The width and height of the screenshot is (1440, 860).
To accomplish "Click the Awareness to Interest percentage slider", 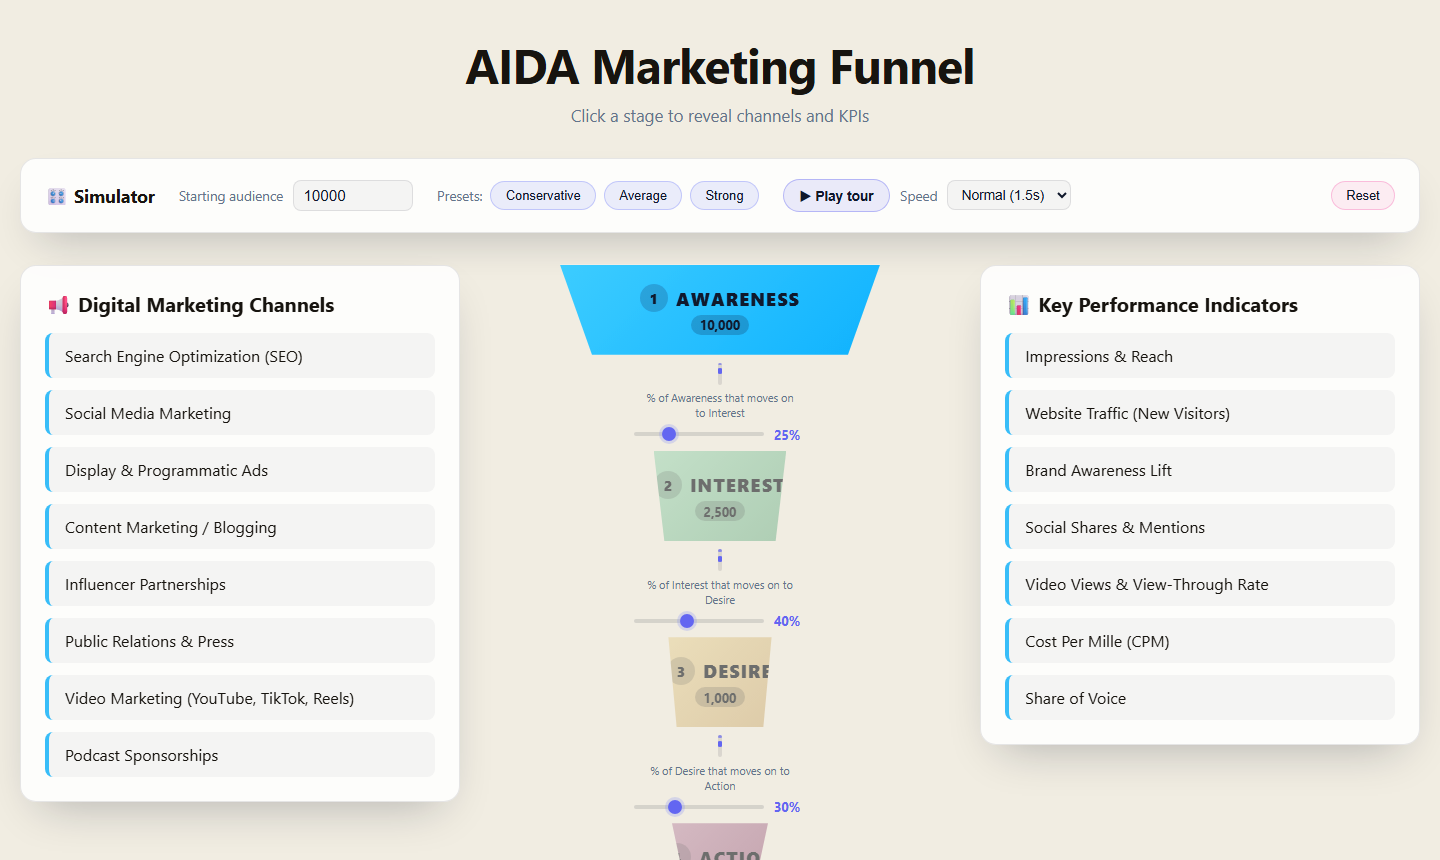I will point(699,434).
